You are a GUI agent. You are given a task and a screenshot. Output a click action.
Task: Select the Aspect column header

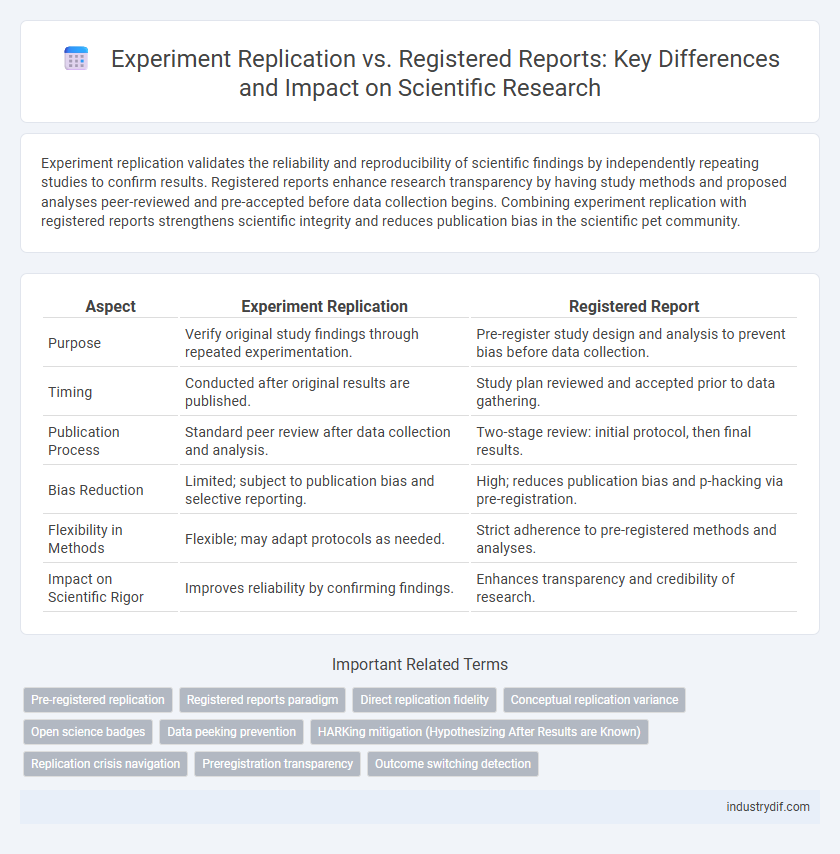pyautogui.click(x=110, y=306)
